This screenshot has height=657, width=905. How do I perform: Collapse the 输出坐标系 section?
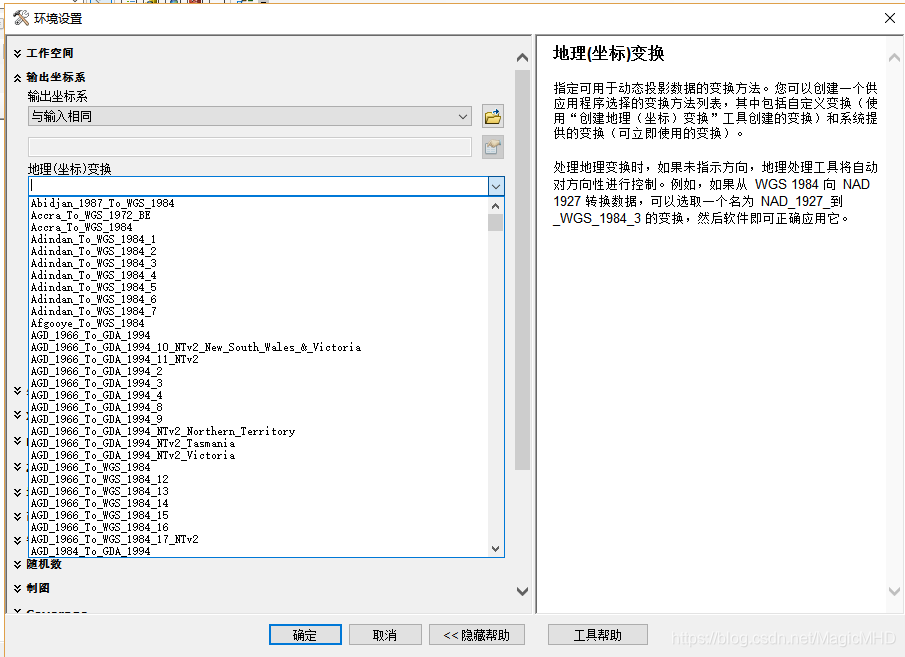click(x=18, y=77)
